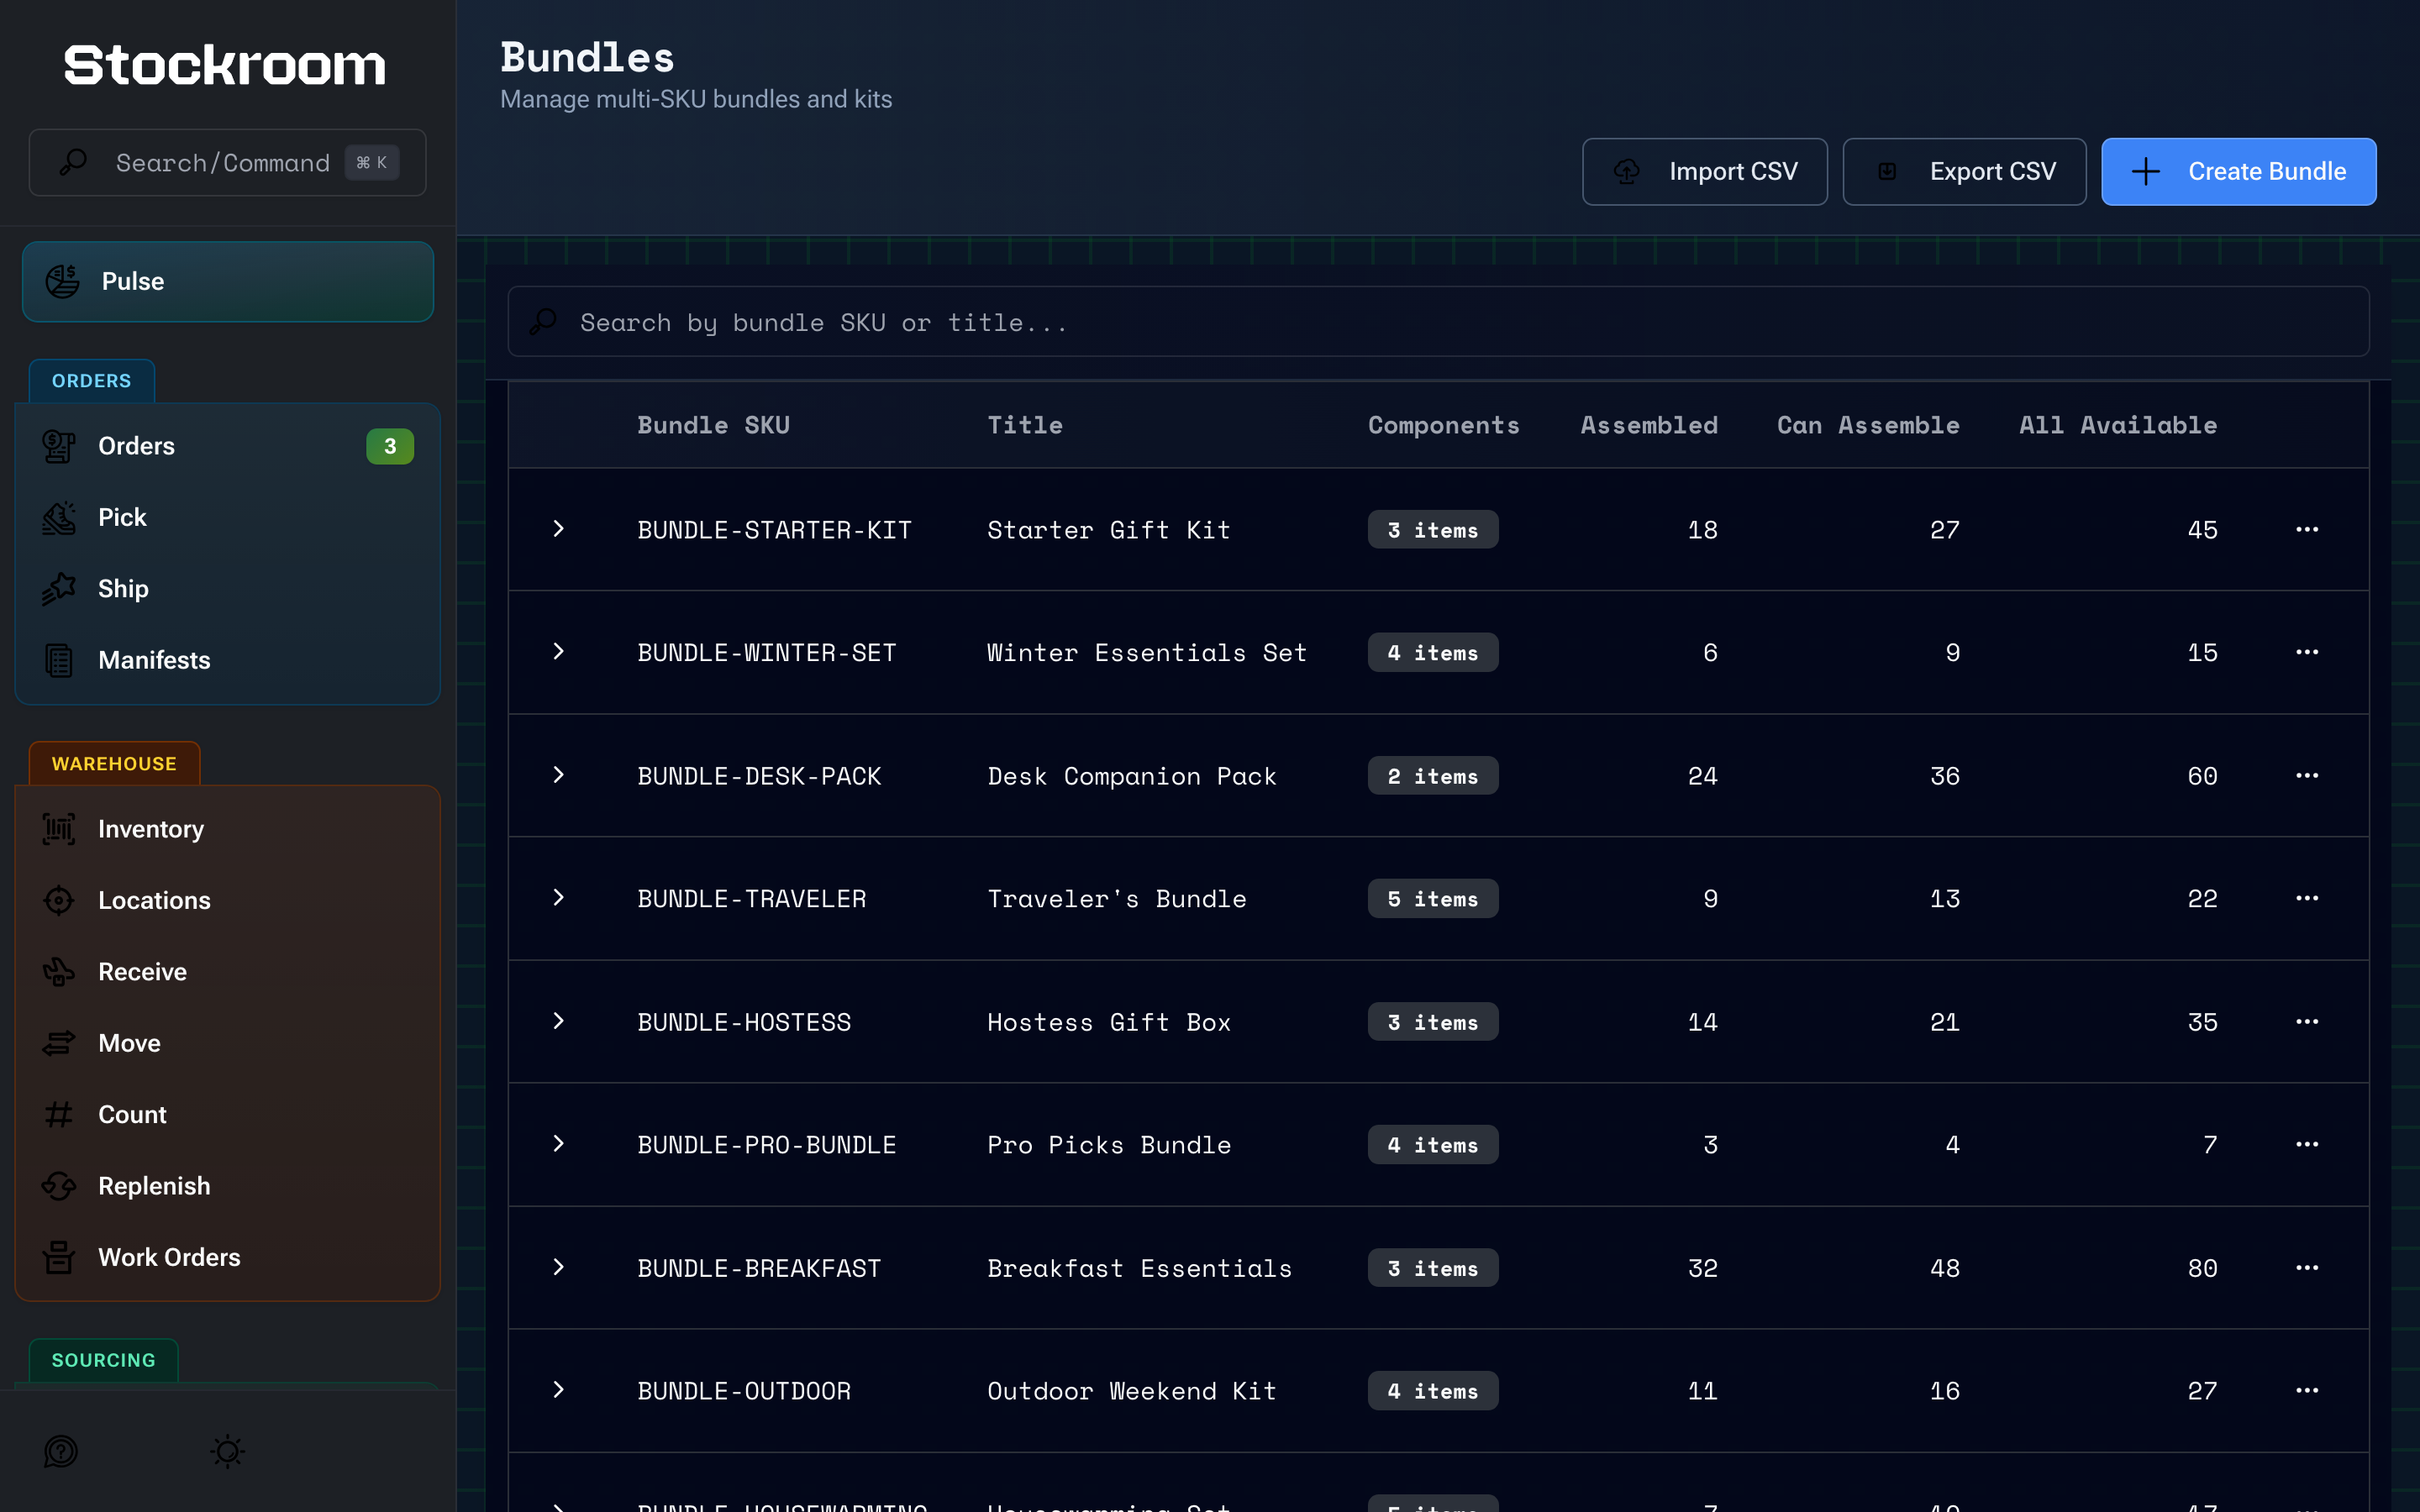This screenshot has height=1512, width=2420.
Task: Click the Manifests sidebar icon
Action: [59, 660]
